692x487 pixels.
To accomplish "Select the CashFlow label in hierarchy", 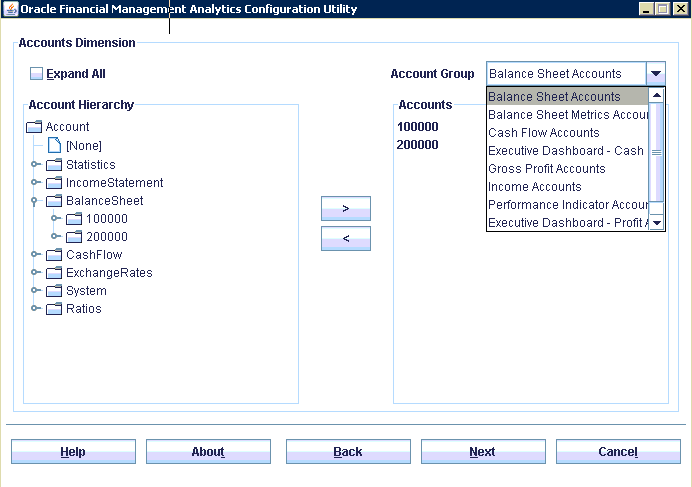I will click(94, 255).
